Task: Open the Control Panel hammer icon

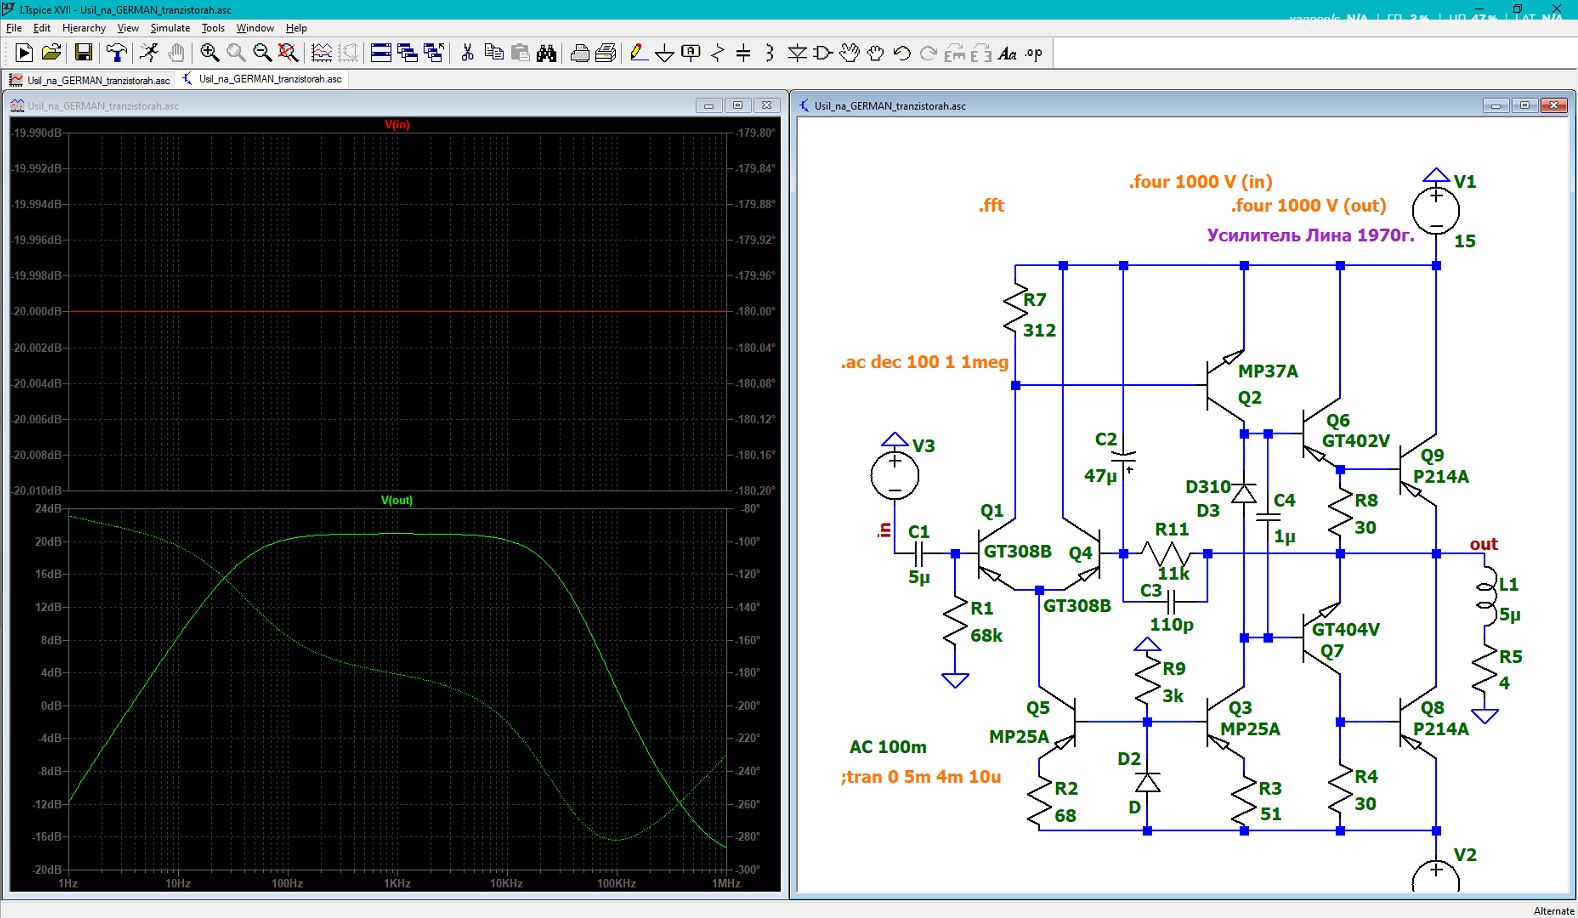Action: tap(117, 53)
